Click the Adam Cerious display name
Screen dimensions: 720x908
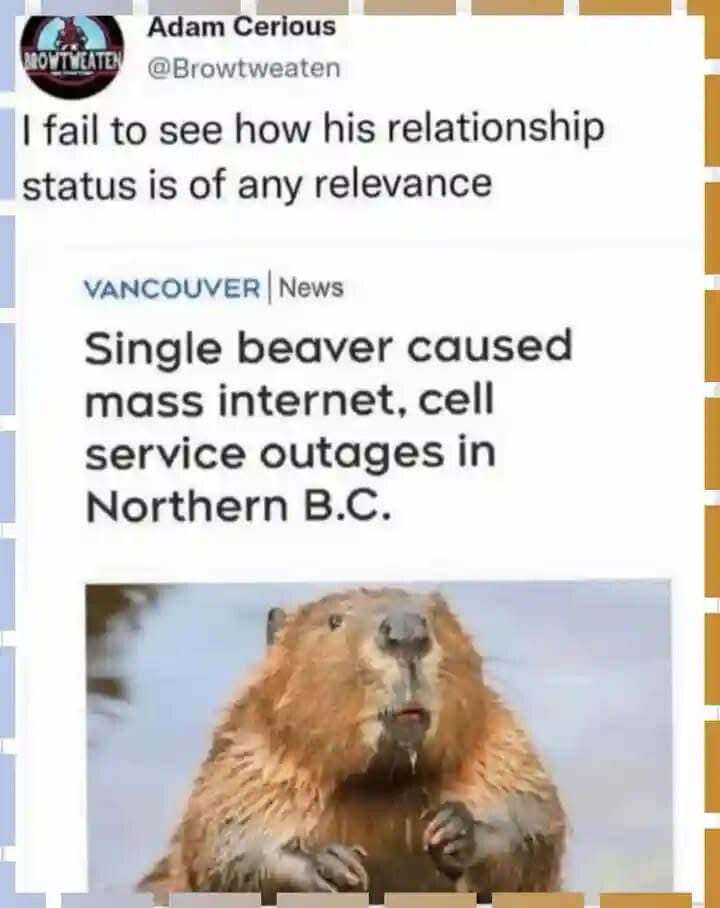pyautogui.click(x=241, y=27)
